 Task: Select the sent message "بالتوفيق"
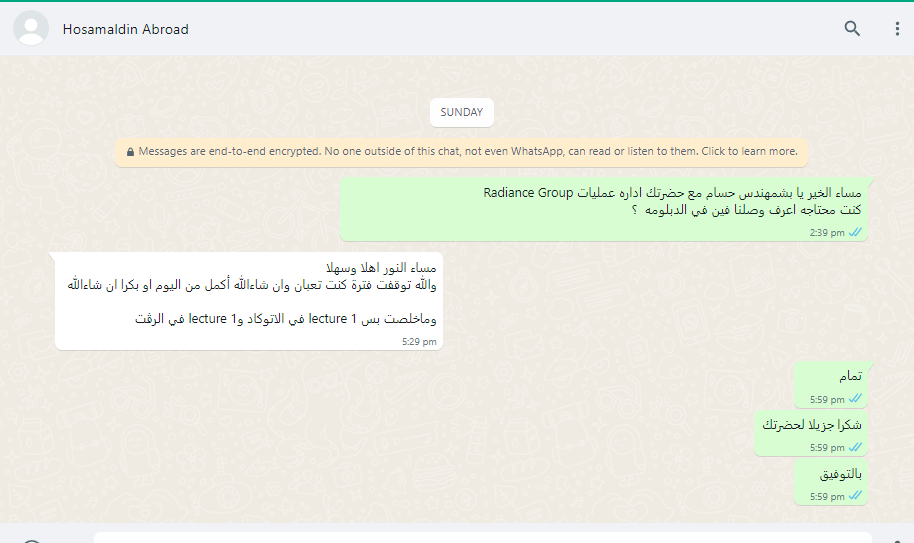click(831, 482)
